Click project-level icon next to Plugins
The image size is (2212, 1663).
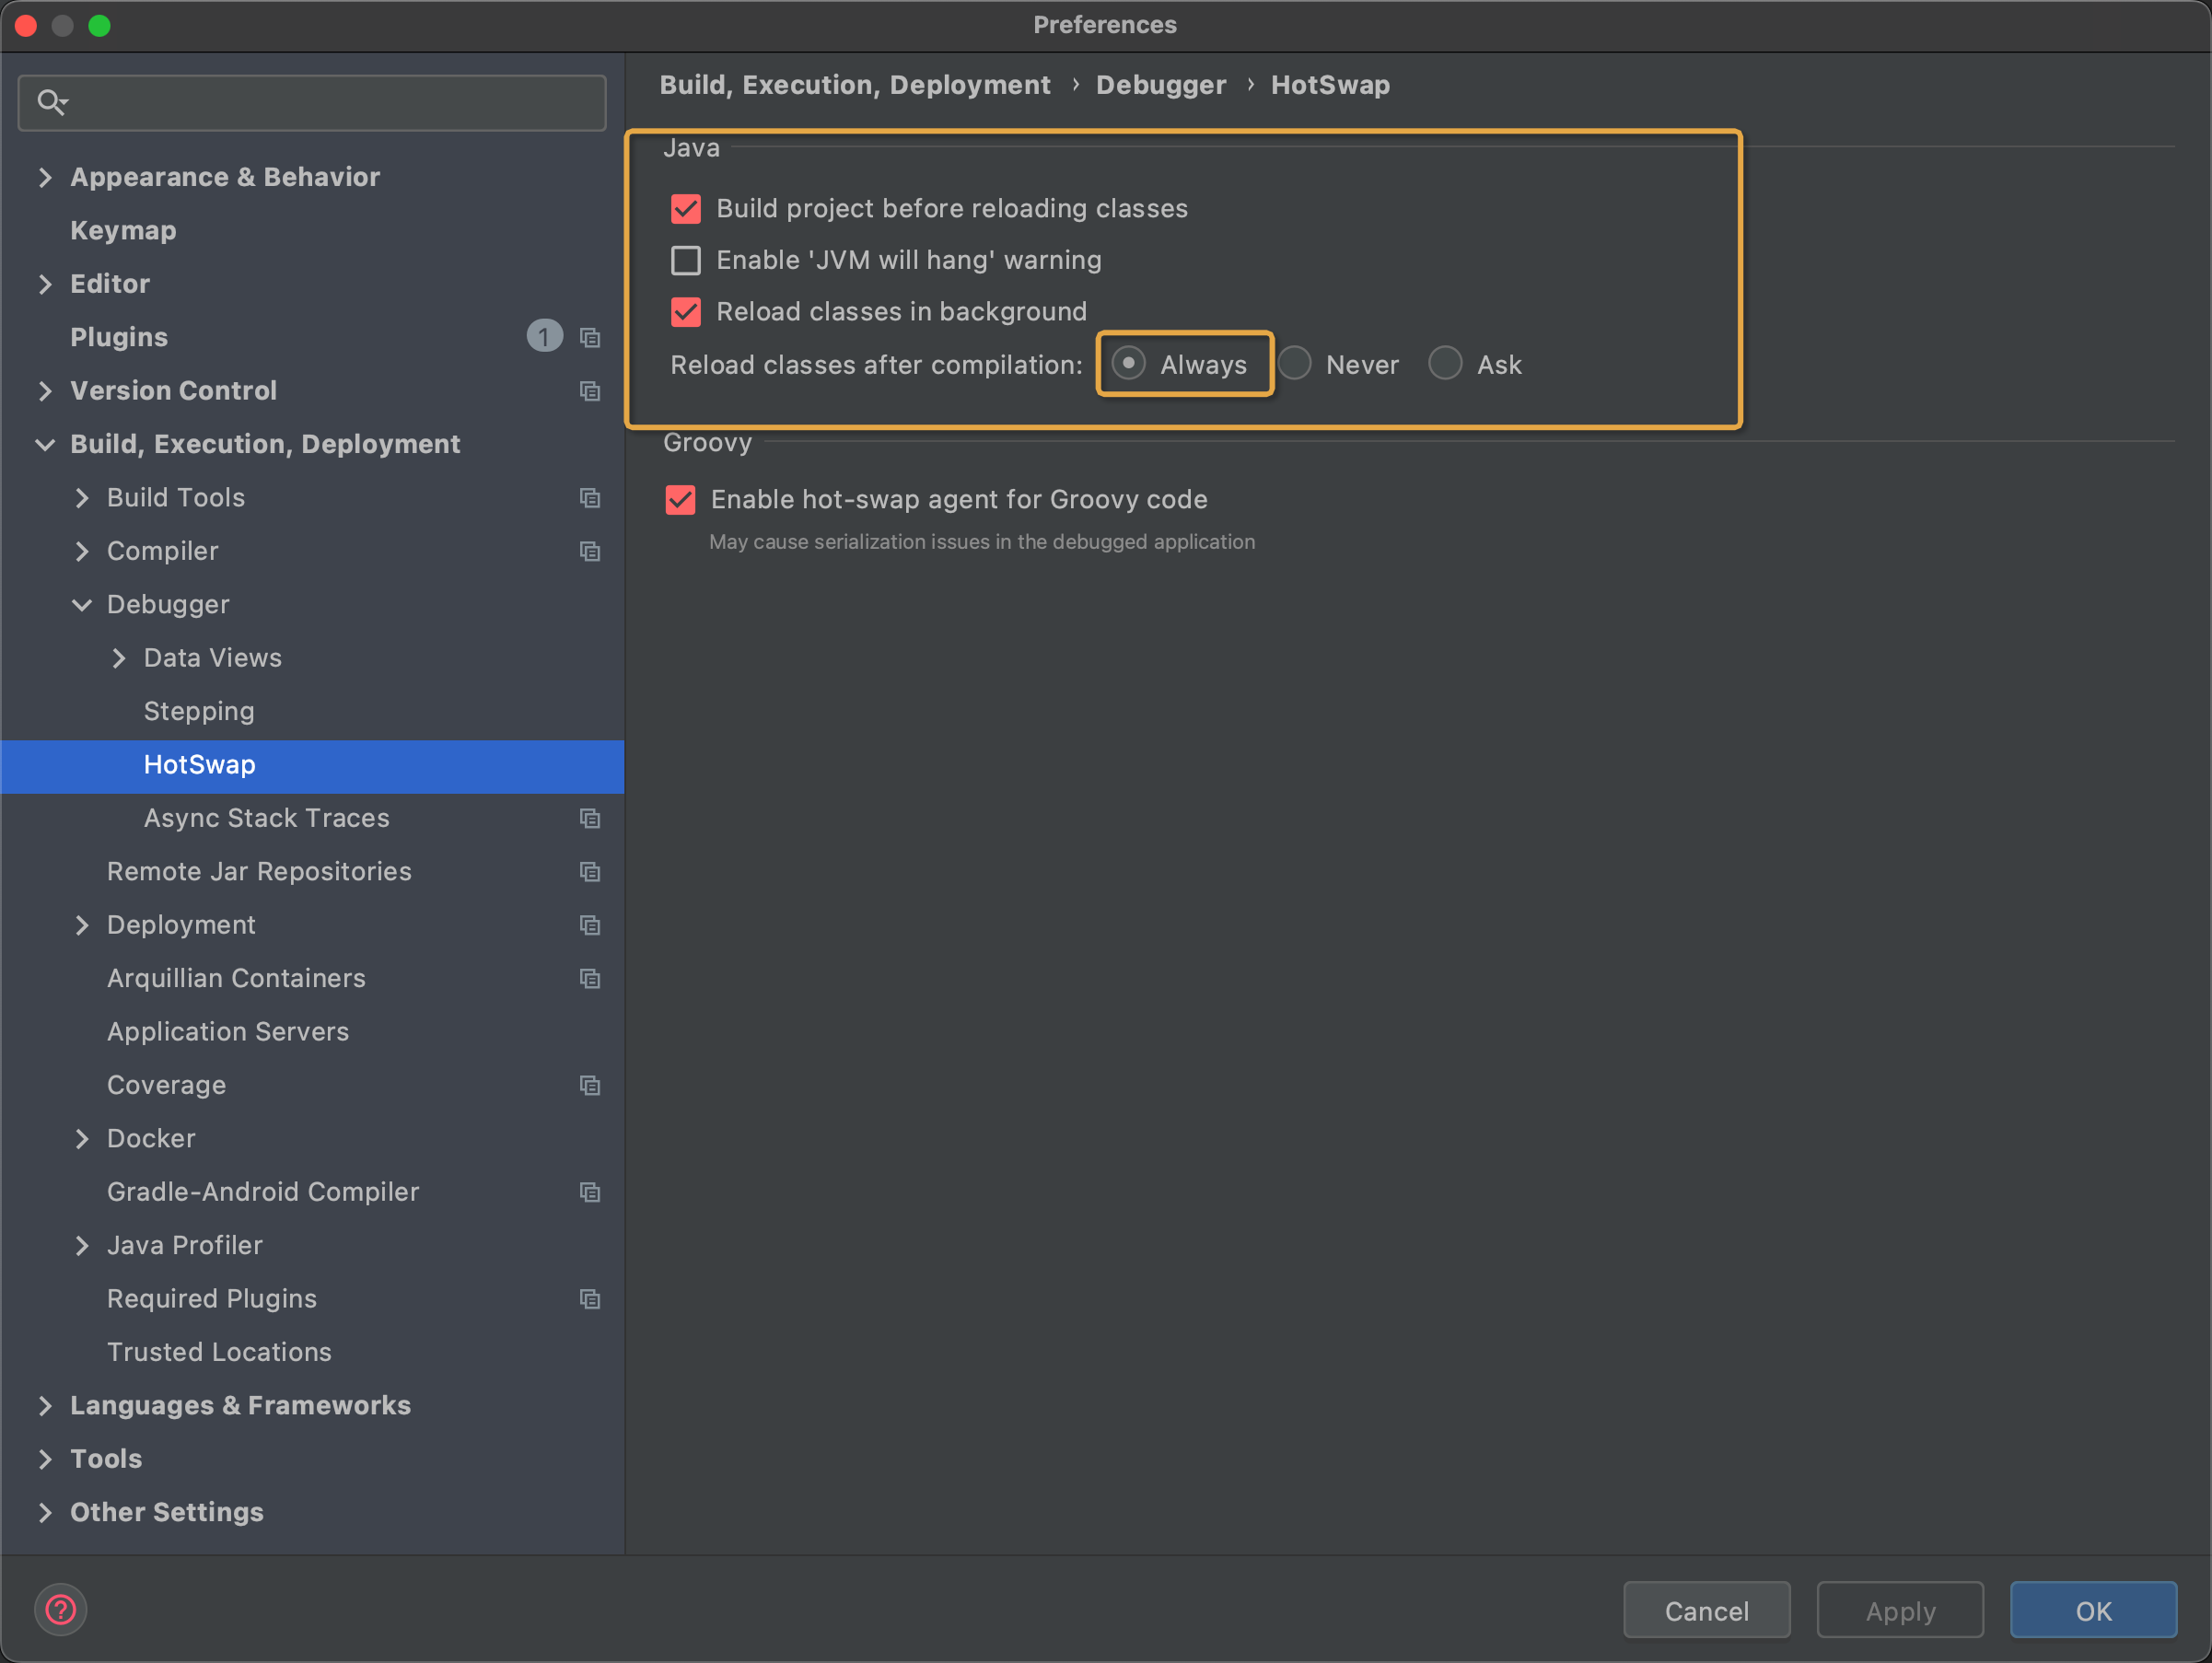pyautogui.click(x=590, y=338)
